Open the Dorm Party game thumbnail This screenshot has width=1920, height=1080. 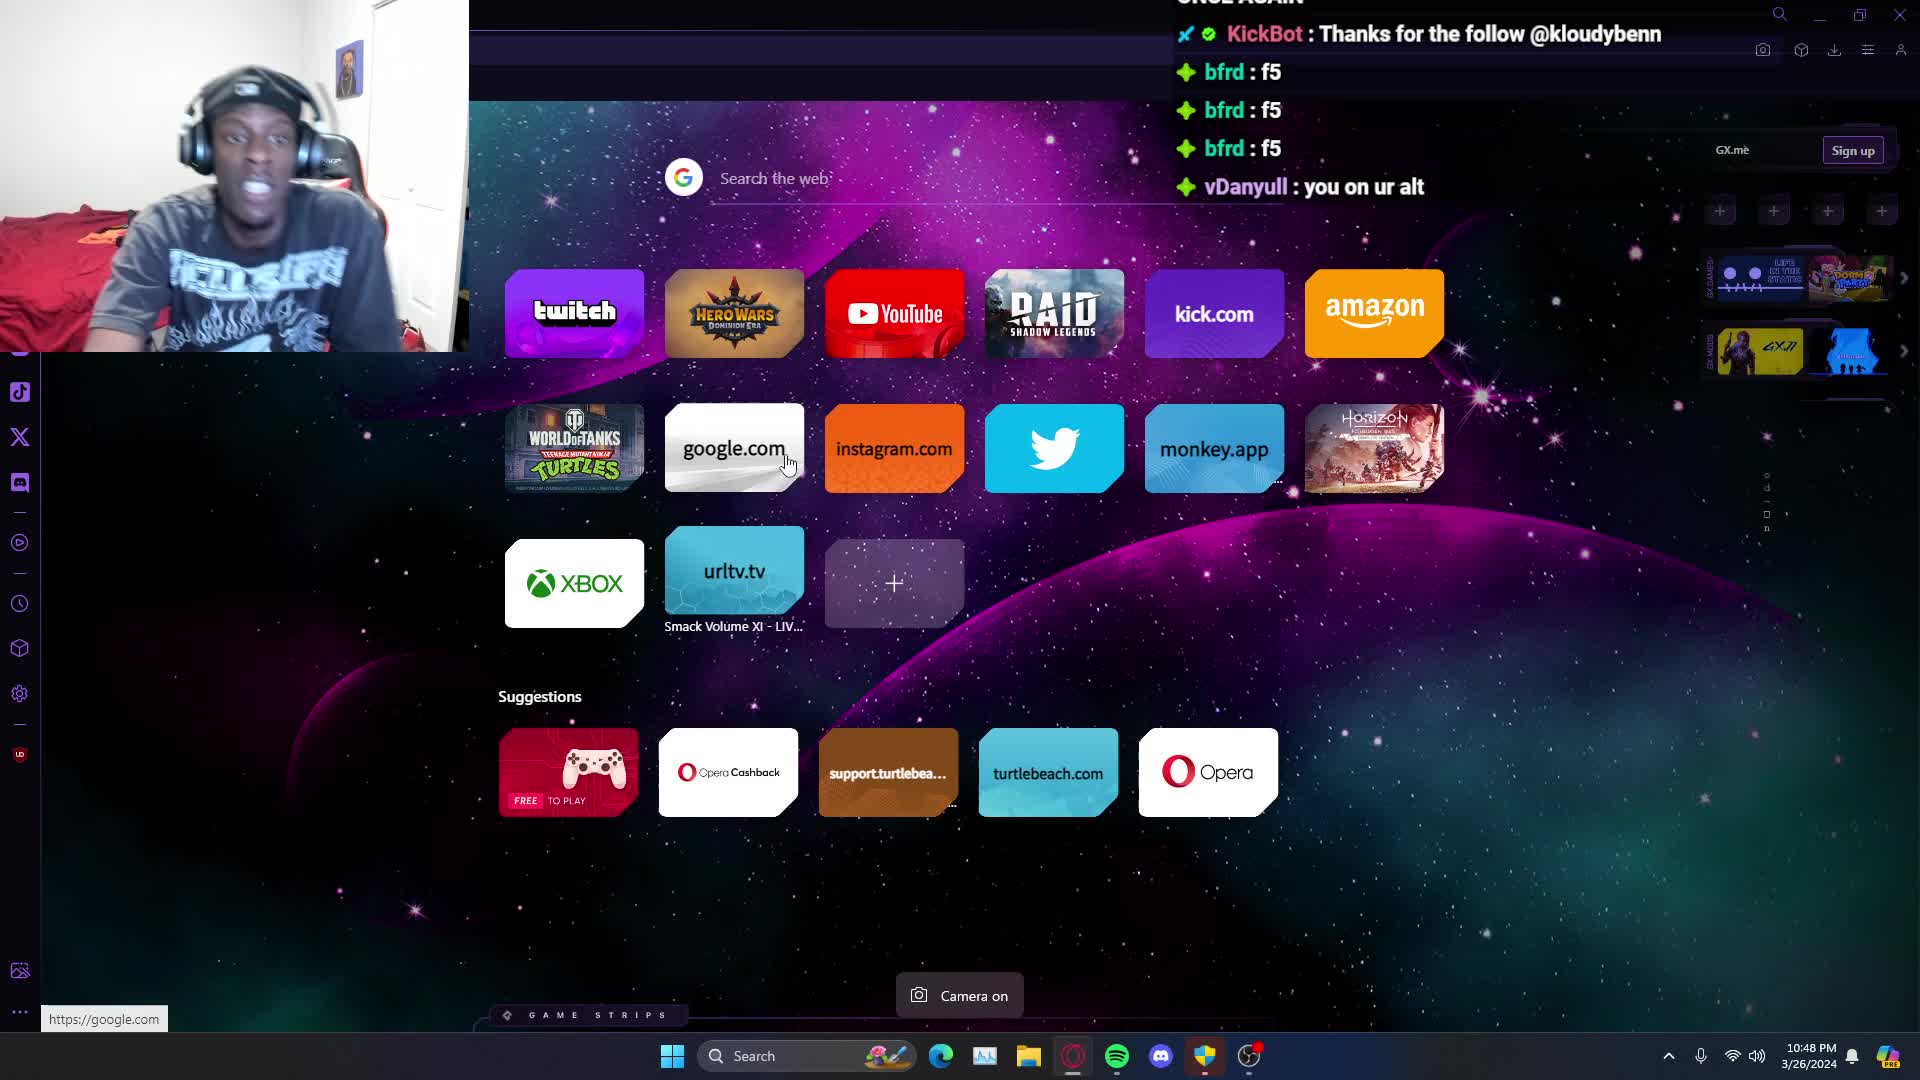1849,277
